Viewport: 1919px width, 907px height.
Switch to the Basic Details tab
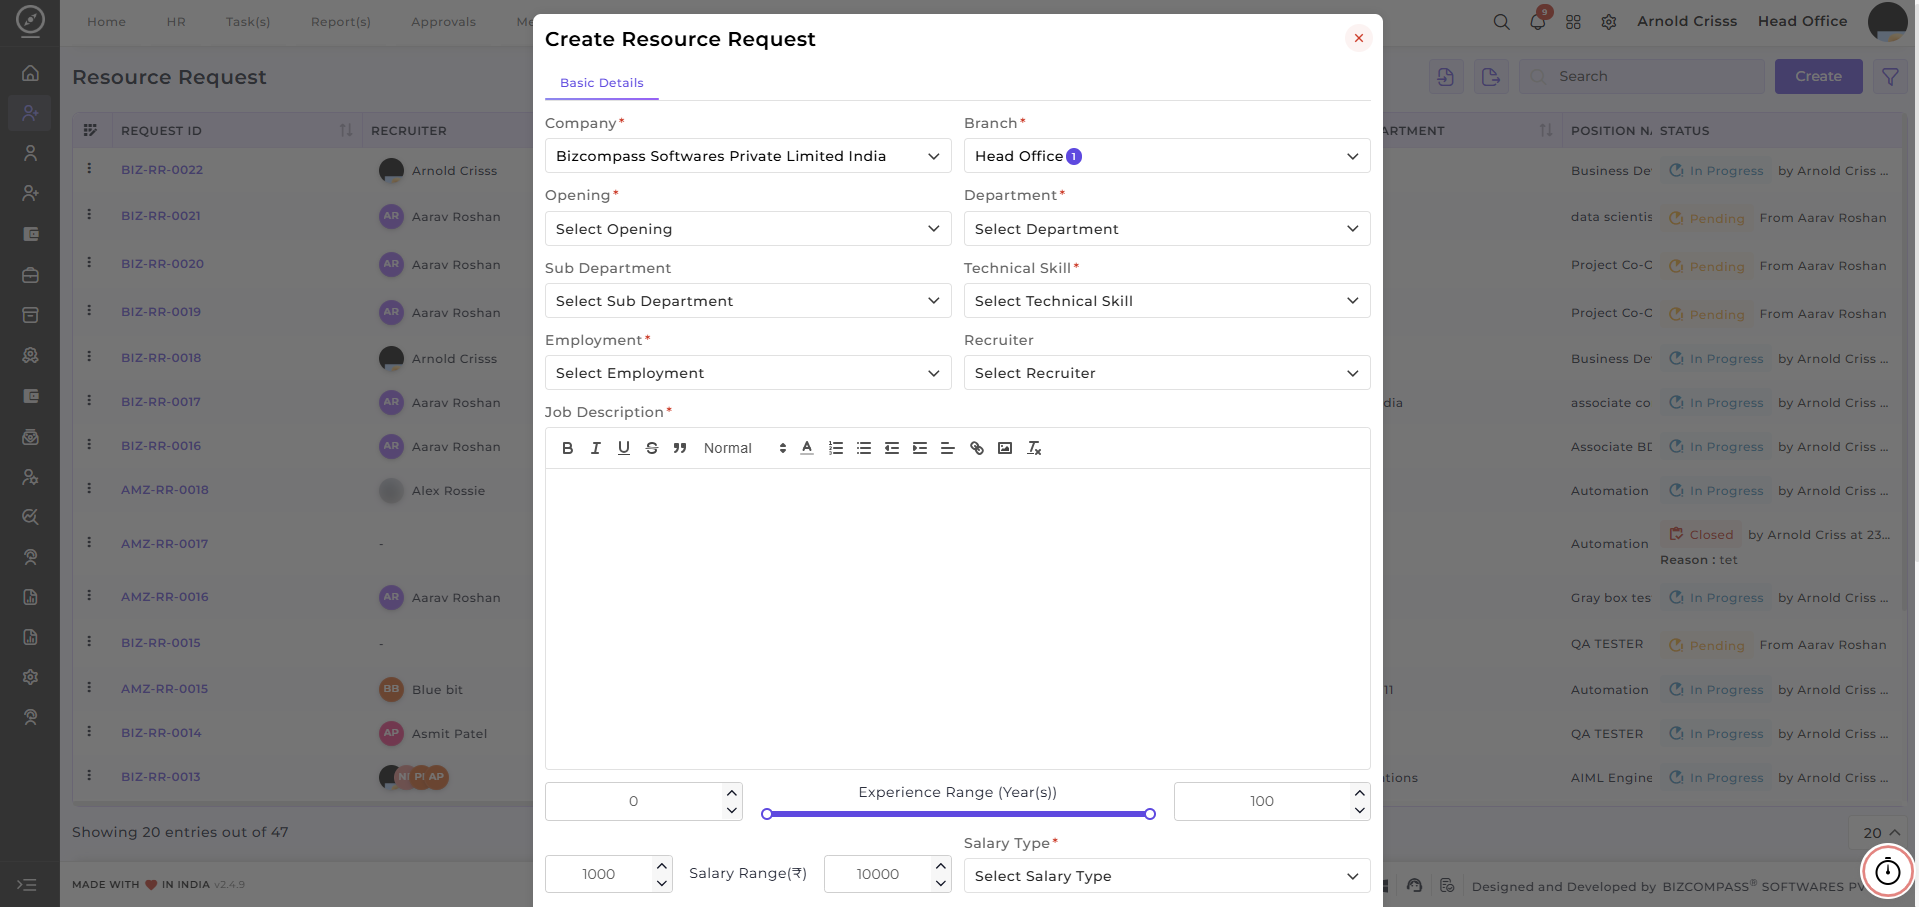pyautogui.click(x=601, y=83)
